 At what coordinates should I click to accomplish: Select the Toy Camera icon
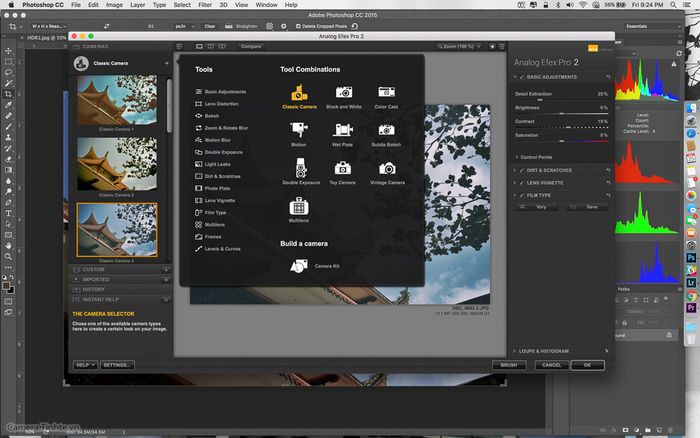point(343,168)
